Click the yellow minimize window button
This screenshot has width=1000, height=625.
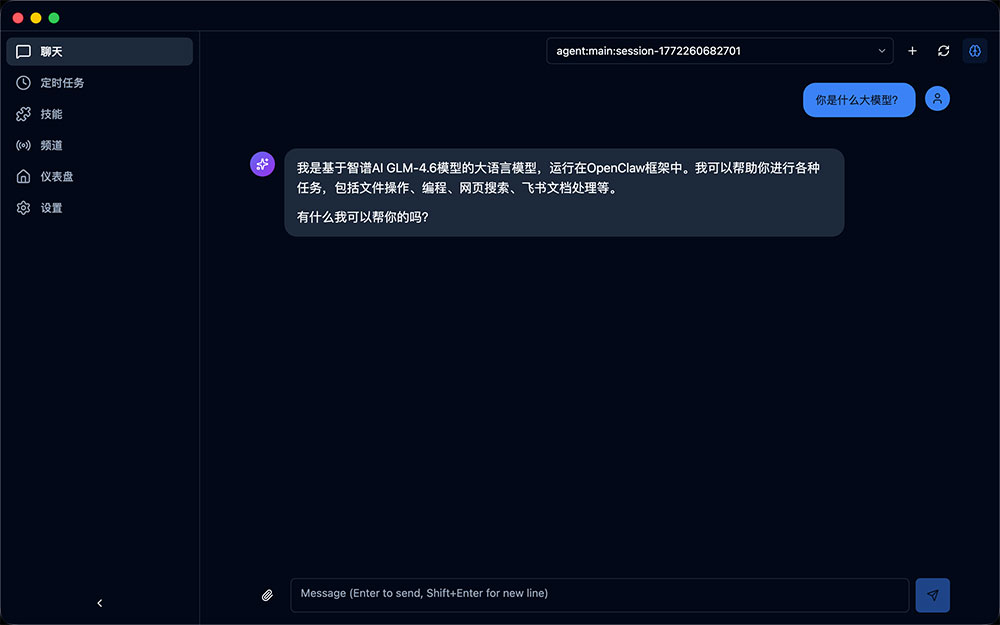click(36, 18)
